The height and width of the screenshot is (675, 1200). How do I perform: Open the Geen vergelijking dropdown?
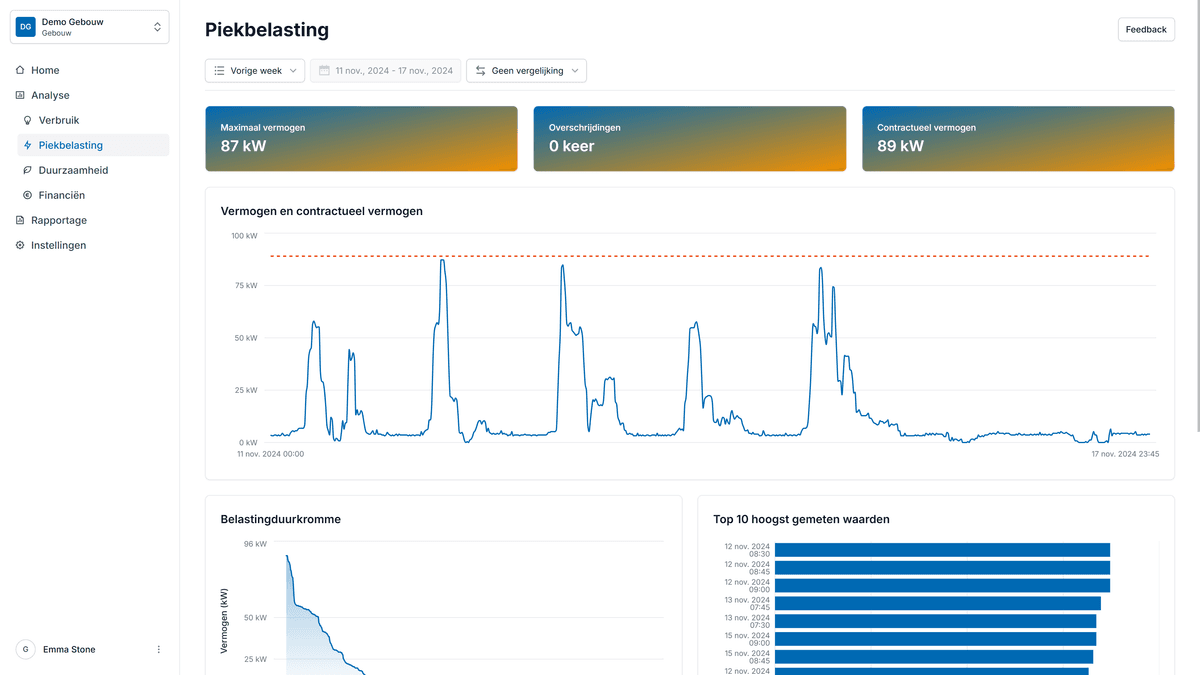coord(526,71)
